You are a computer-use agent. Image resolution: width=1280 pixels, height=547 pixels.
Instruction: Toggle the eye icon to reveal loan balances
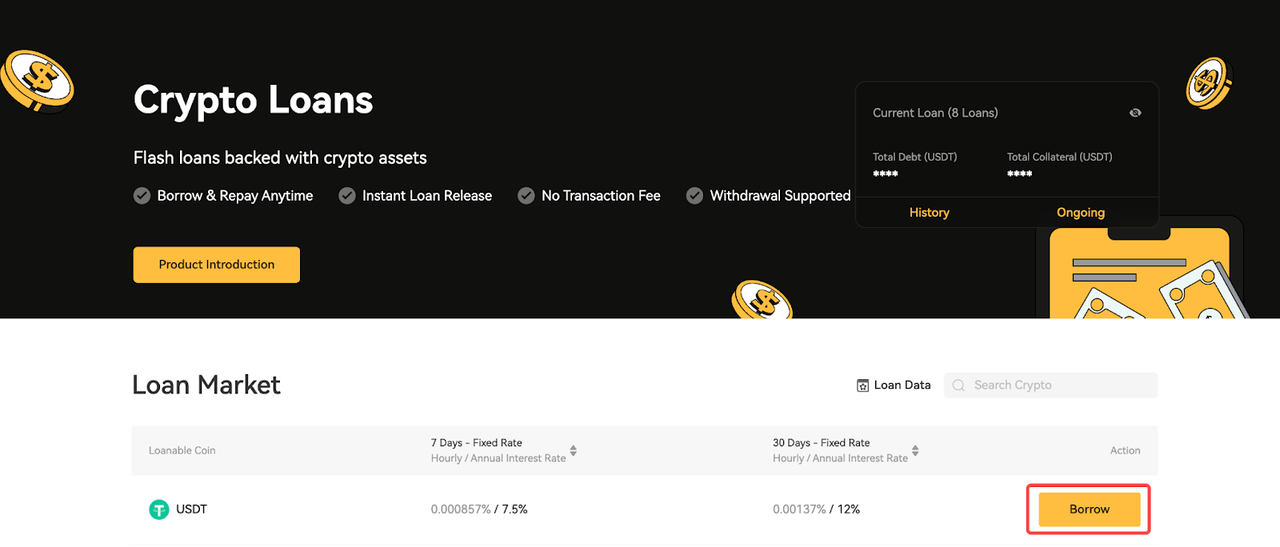pyautogui.click(x=1135, y=113)
